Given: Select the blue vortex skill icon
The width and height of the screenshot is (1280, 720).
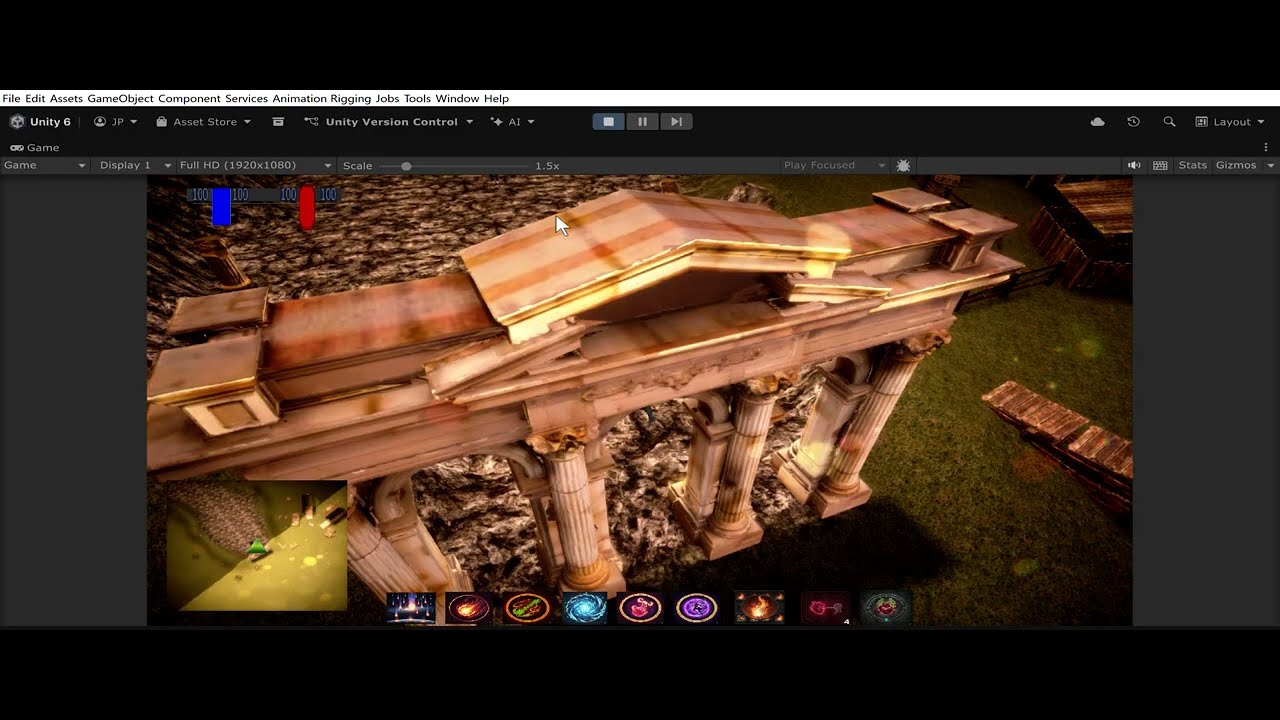Looking at the screenshot, I should point(584,607).
